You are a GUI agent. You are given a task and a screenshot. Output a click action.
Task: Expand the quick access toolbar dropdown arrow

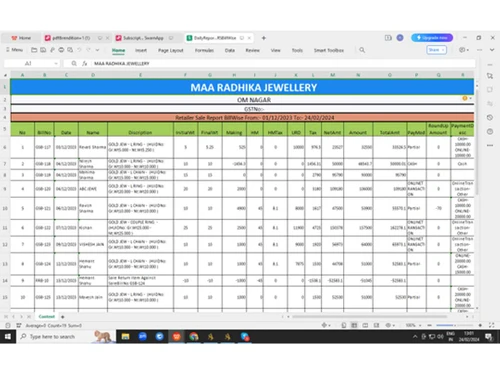click(98, 50)
